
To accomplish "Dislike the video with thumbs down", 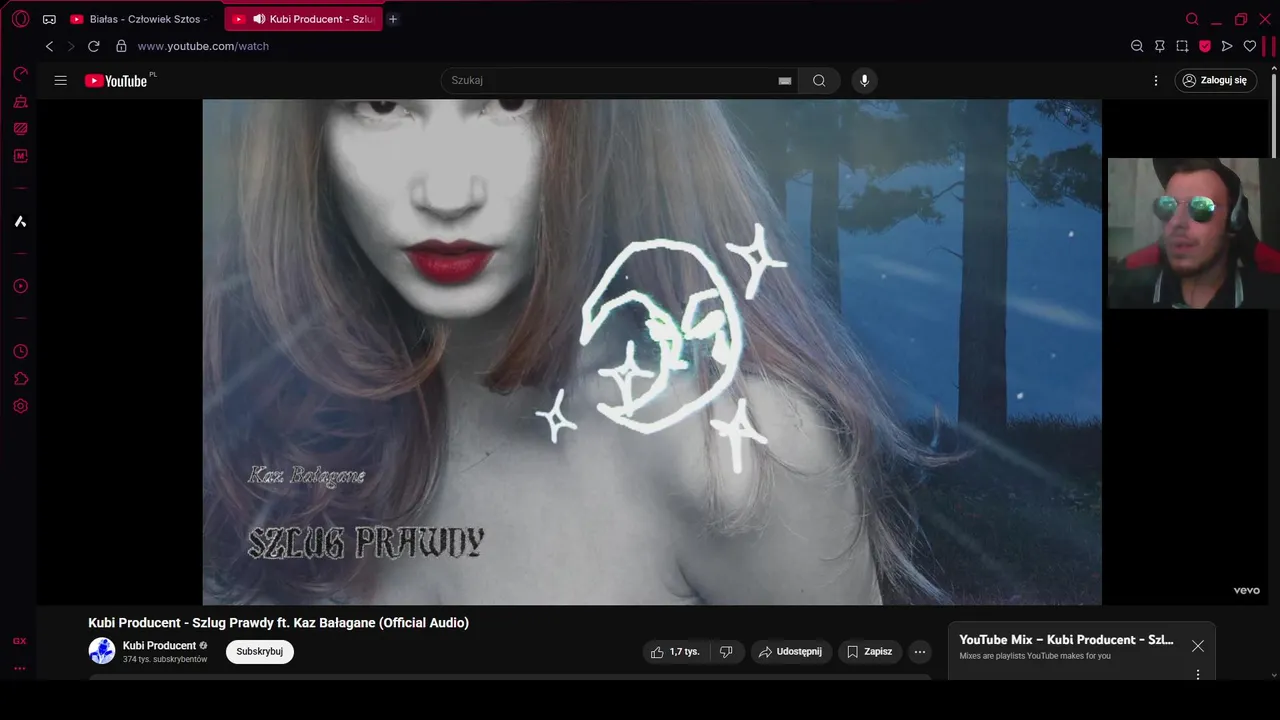I will [x=727, y=652].
